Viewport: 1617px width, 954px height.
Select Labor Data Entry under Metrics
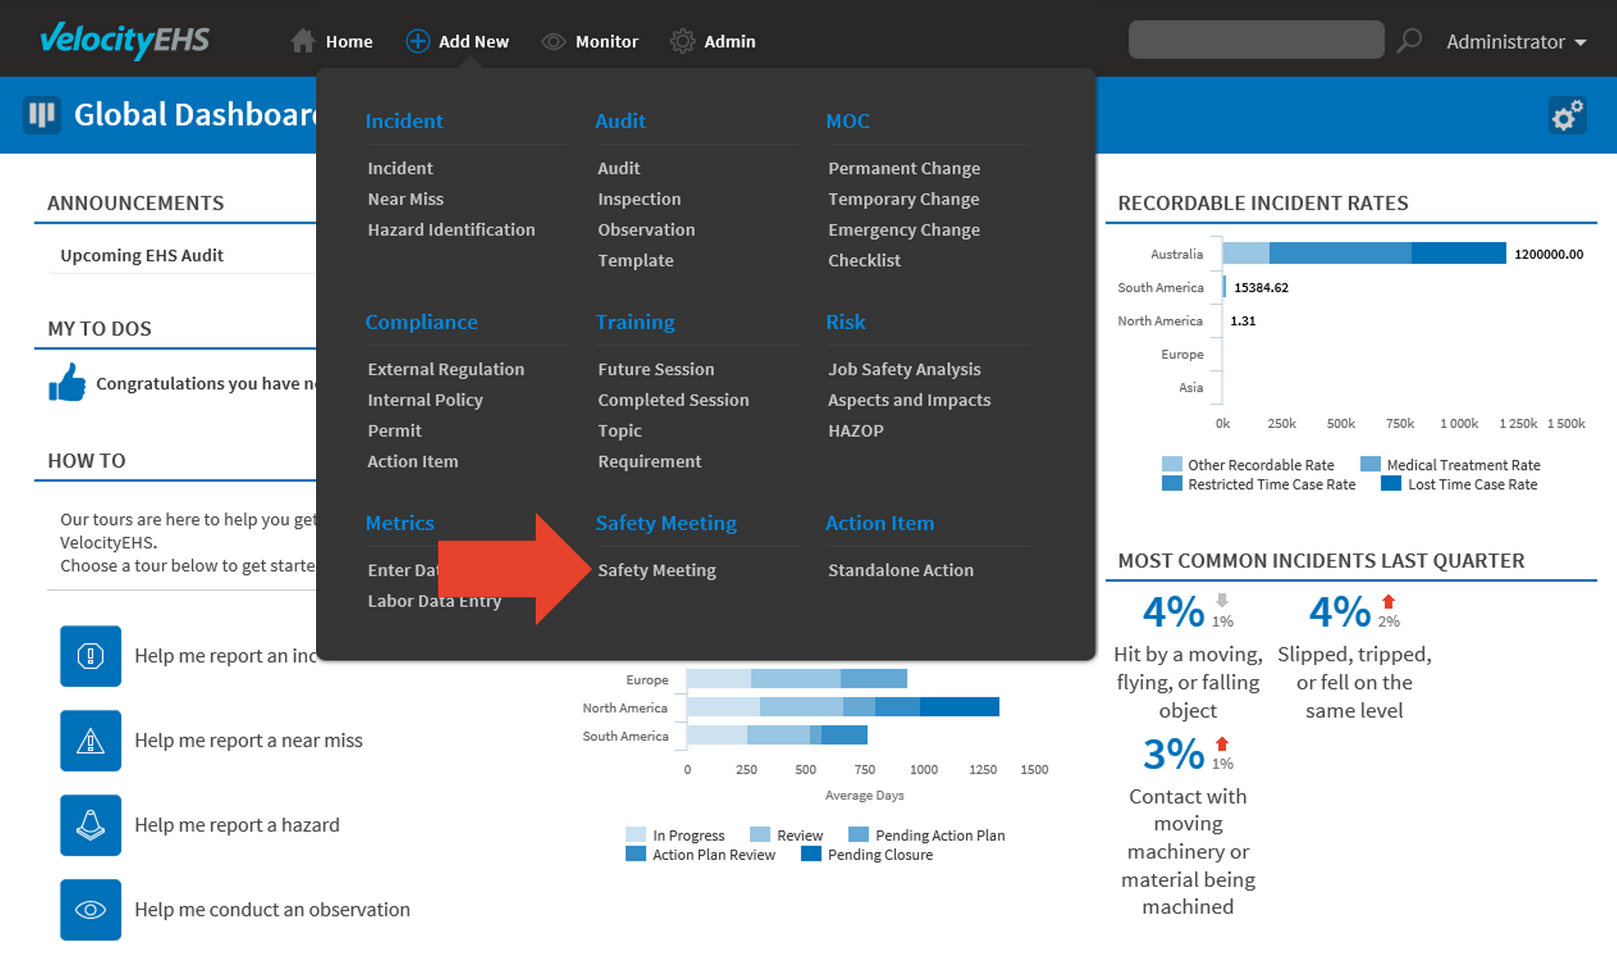tap(434, 601)
